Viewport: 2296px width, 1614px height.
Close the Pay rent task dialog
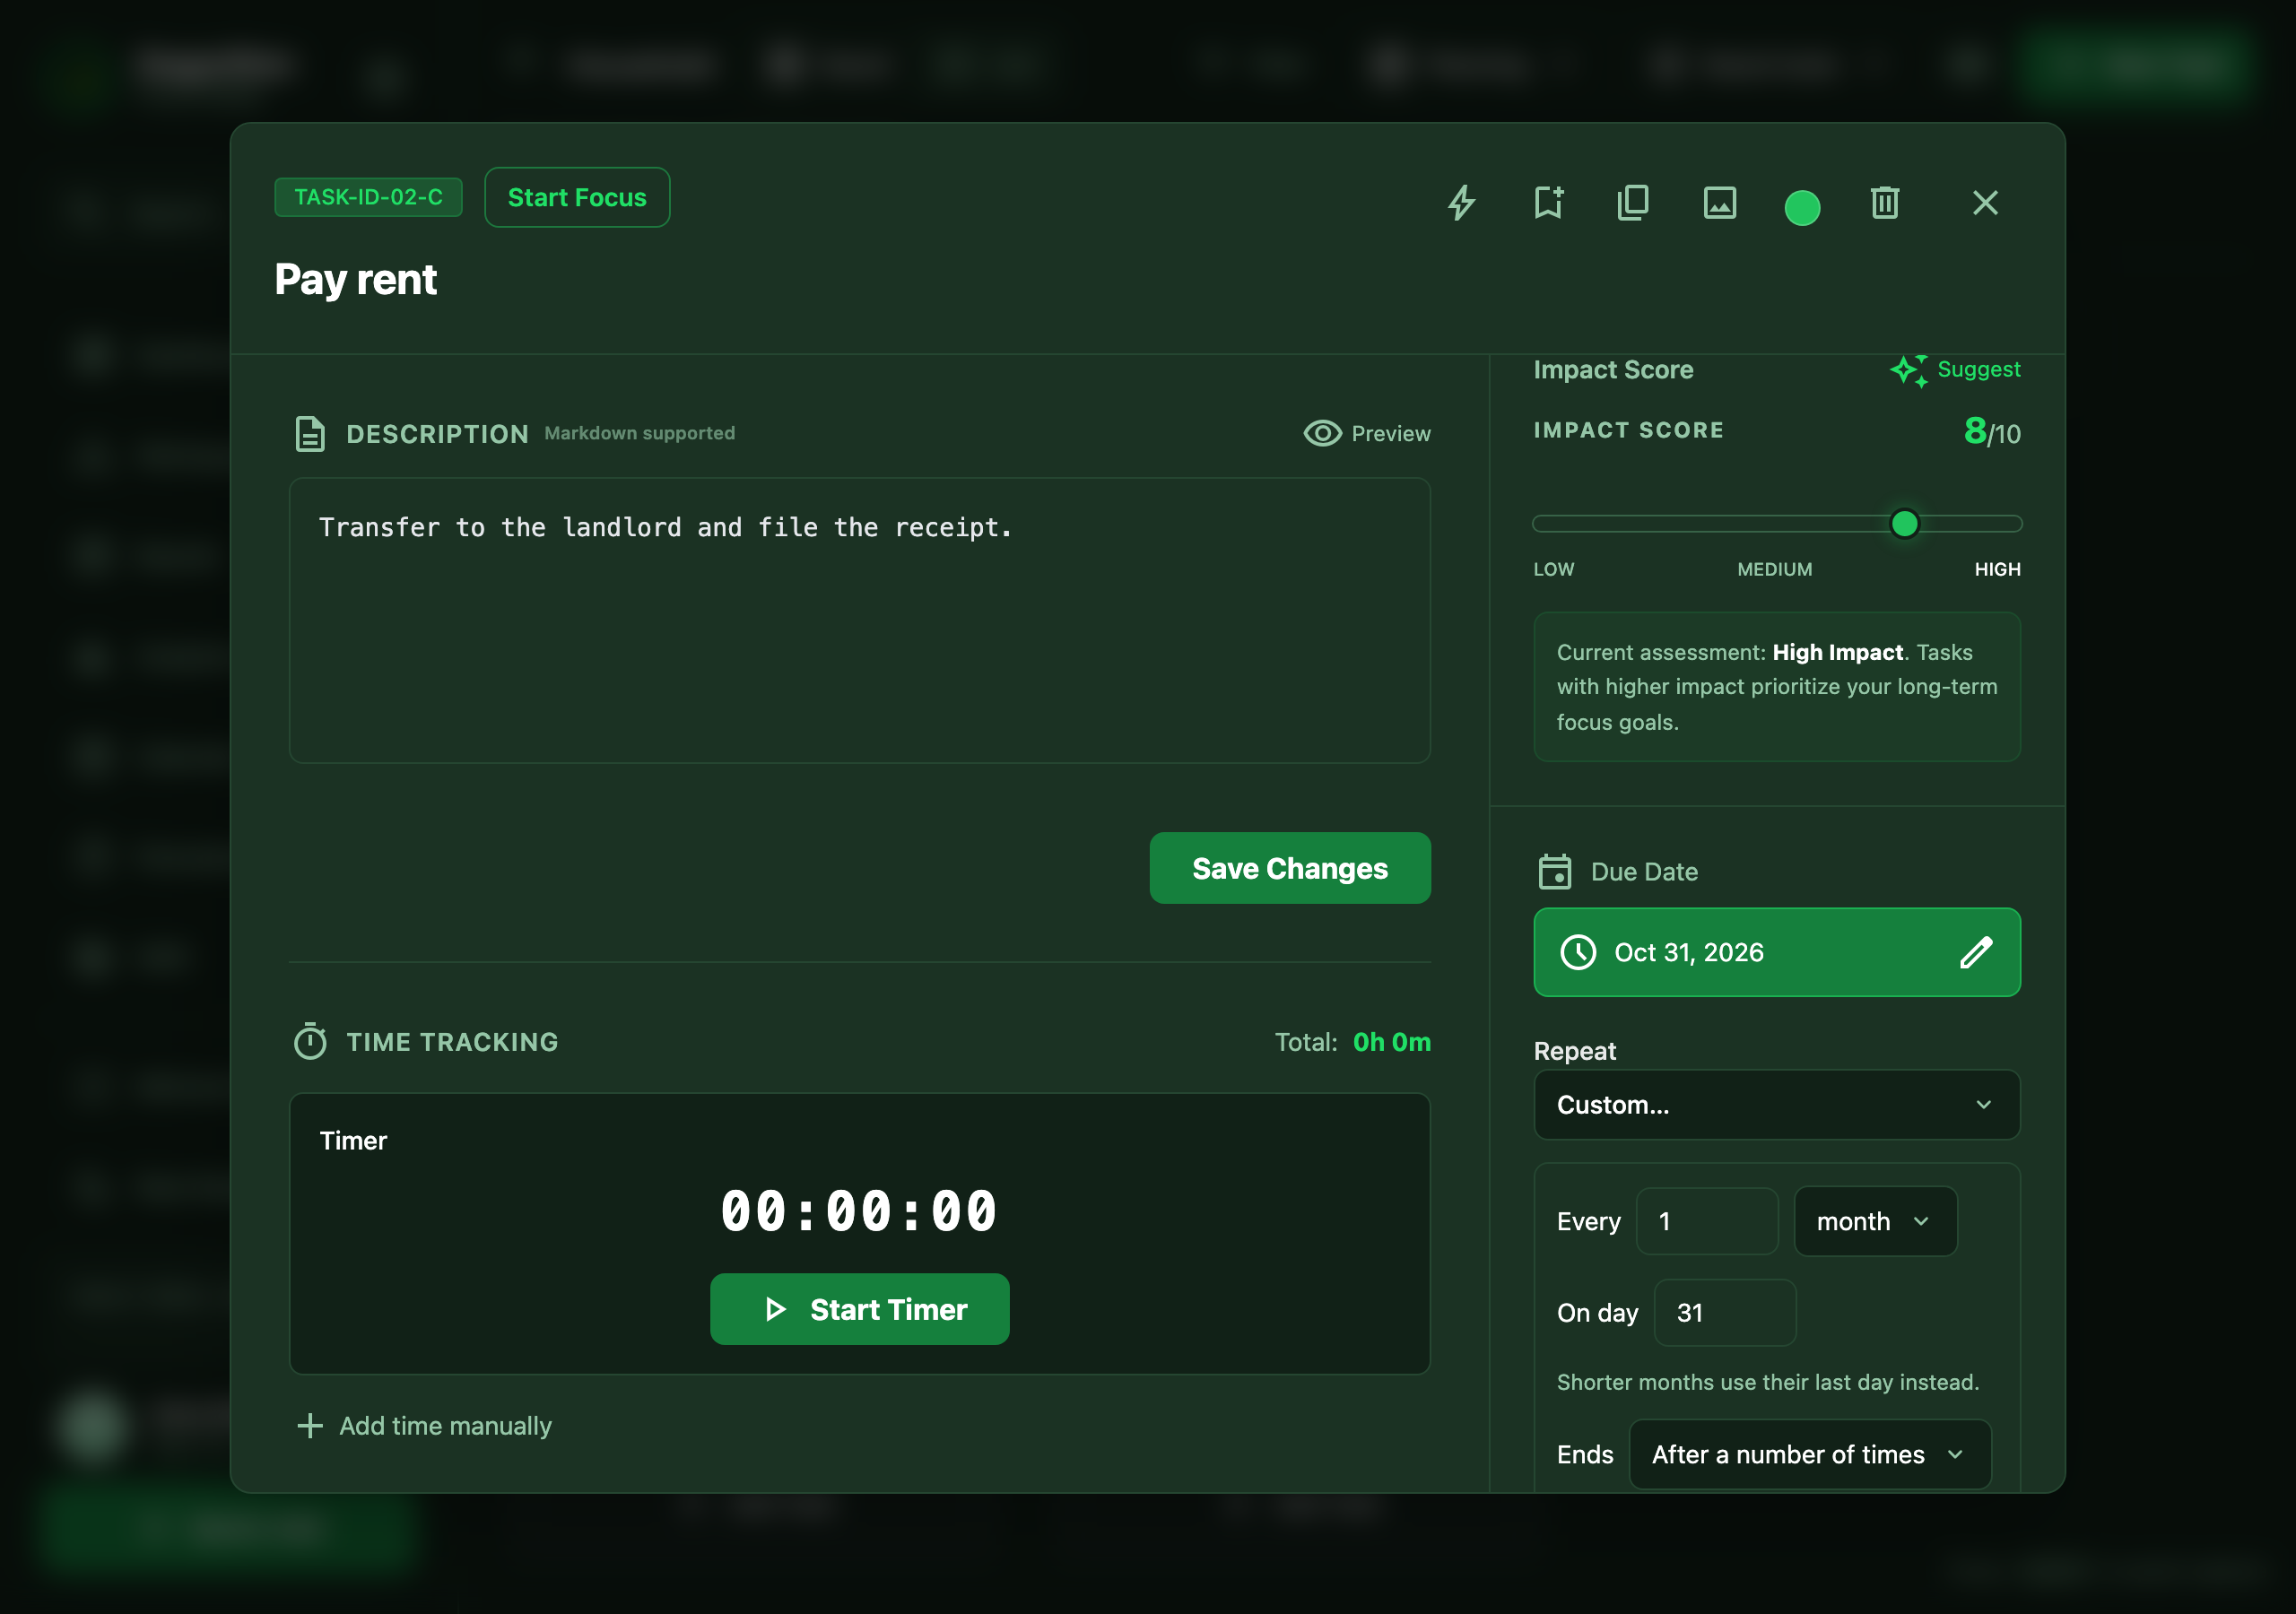click(x=1985, y=203)
